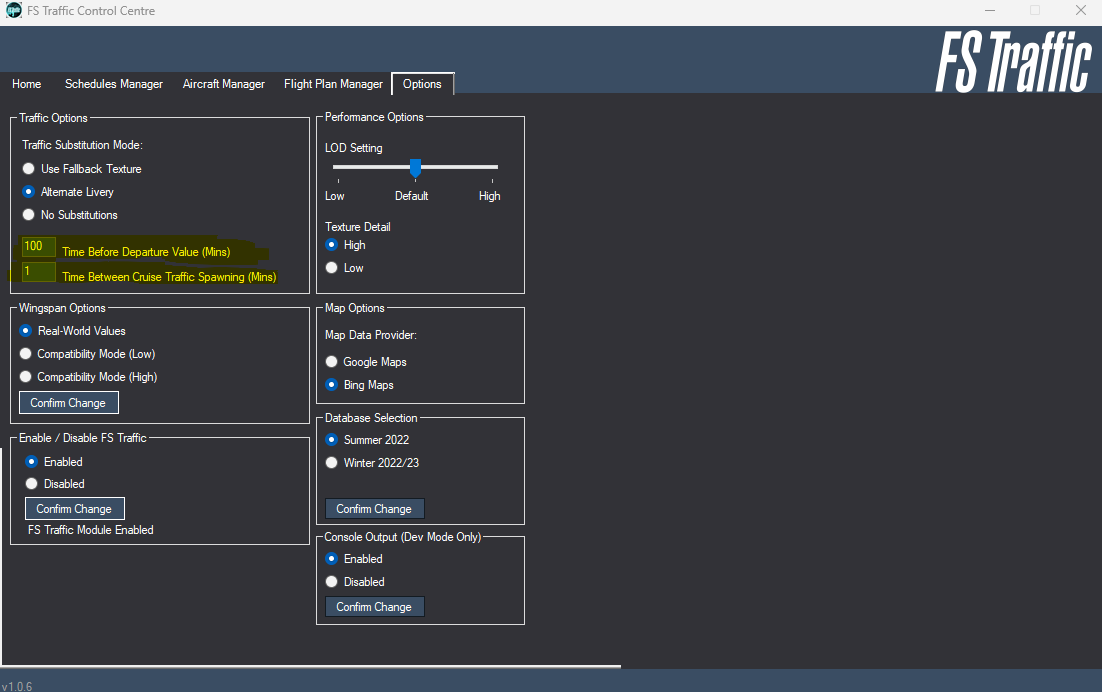Image resolution: width=1102 pixels, height=692 pixels.
Task: Open the Aircraft Manager tab
Action: 223,84
